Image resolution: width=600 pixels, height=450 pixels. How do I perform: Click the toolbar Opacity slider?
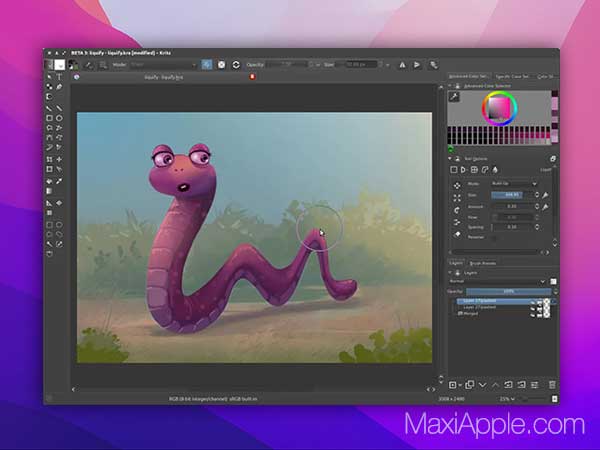(x=289, y=65)
